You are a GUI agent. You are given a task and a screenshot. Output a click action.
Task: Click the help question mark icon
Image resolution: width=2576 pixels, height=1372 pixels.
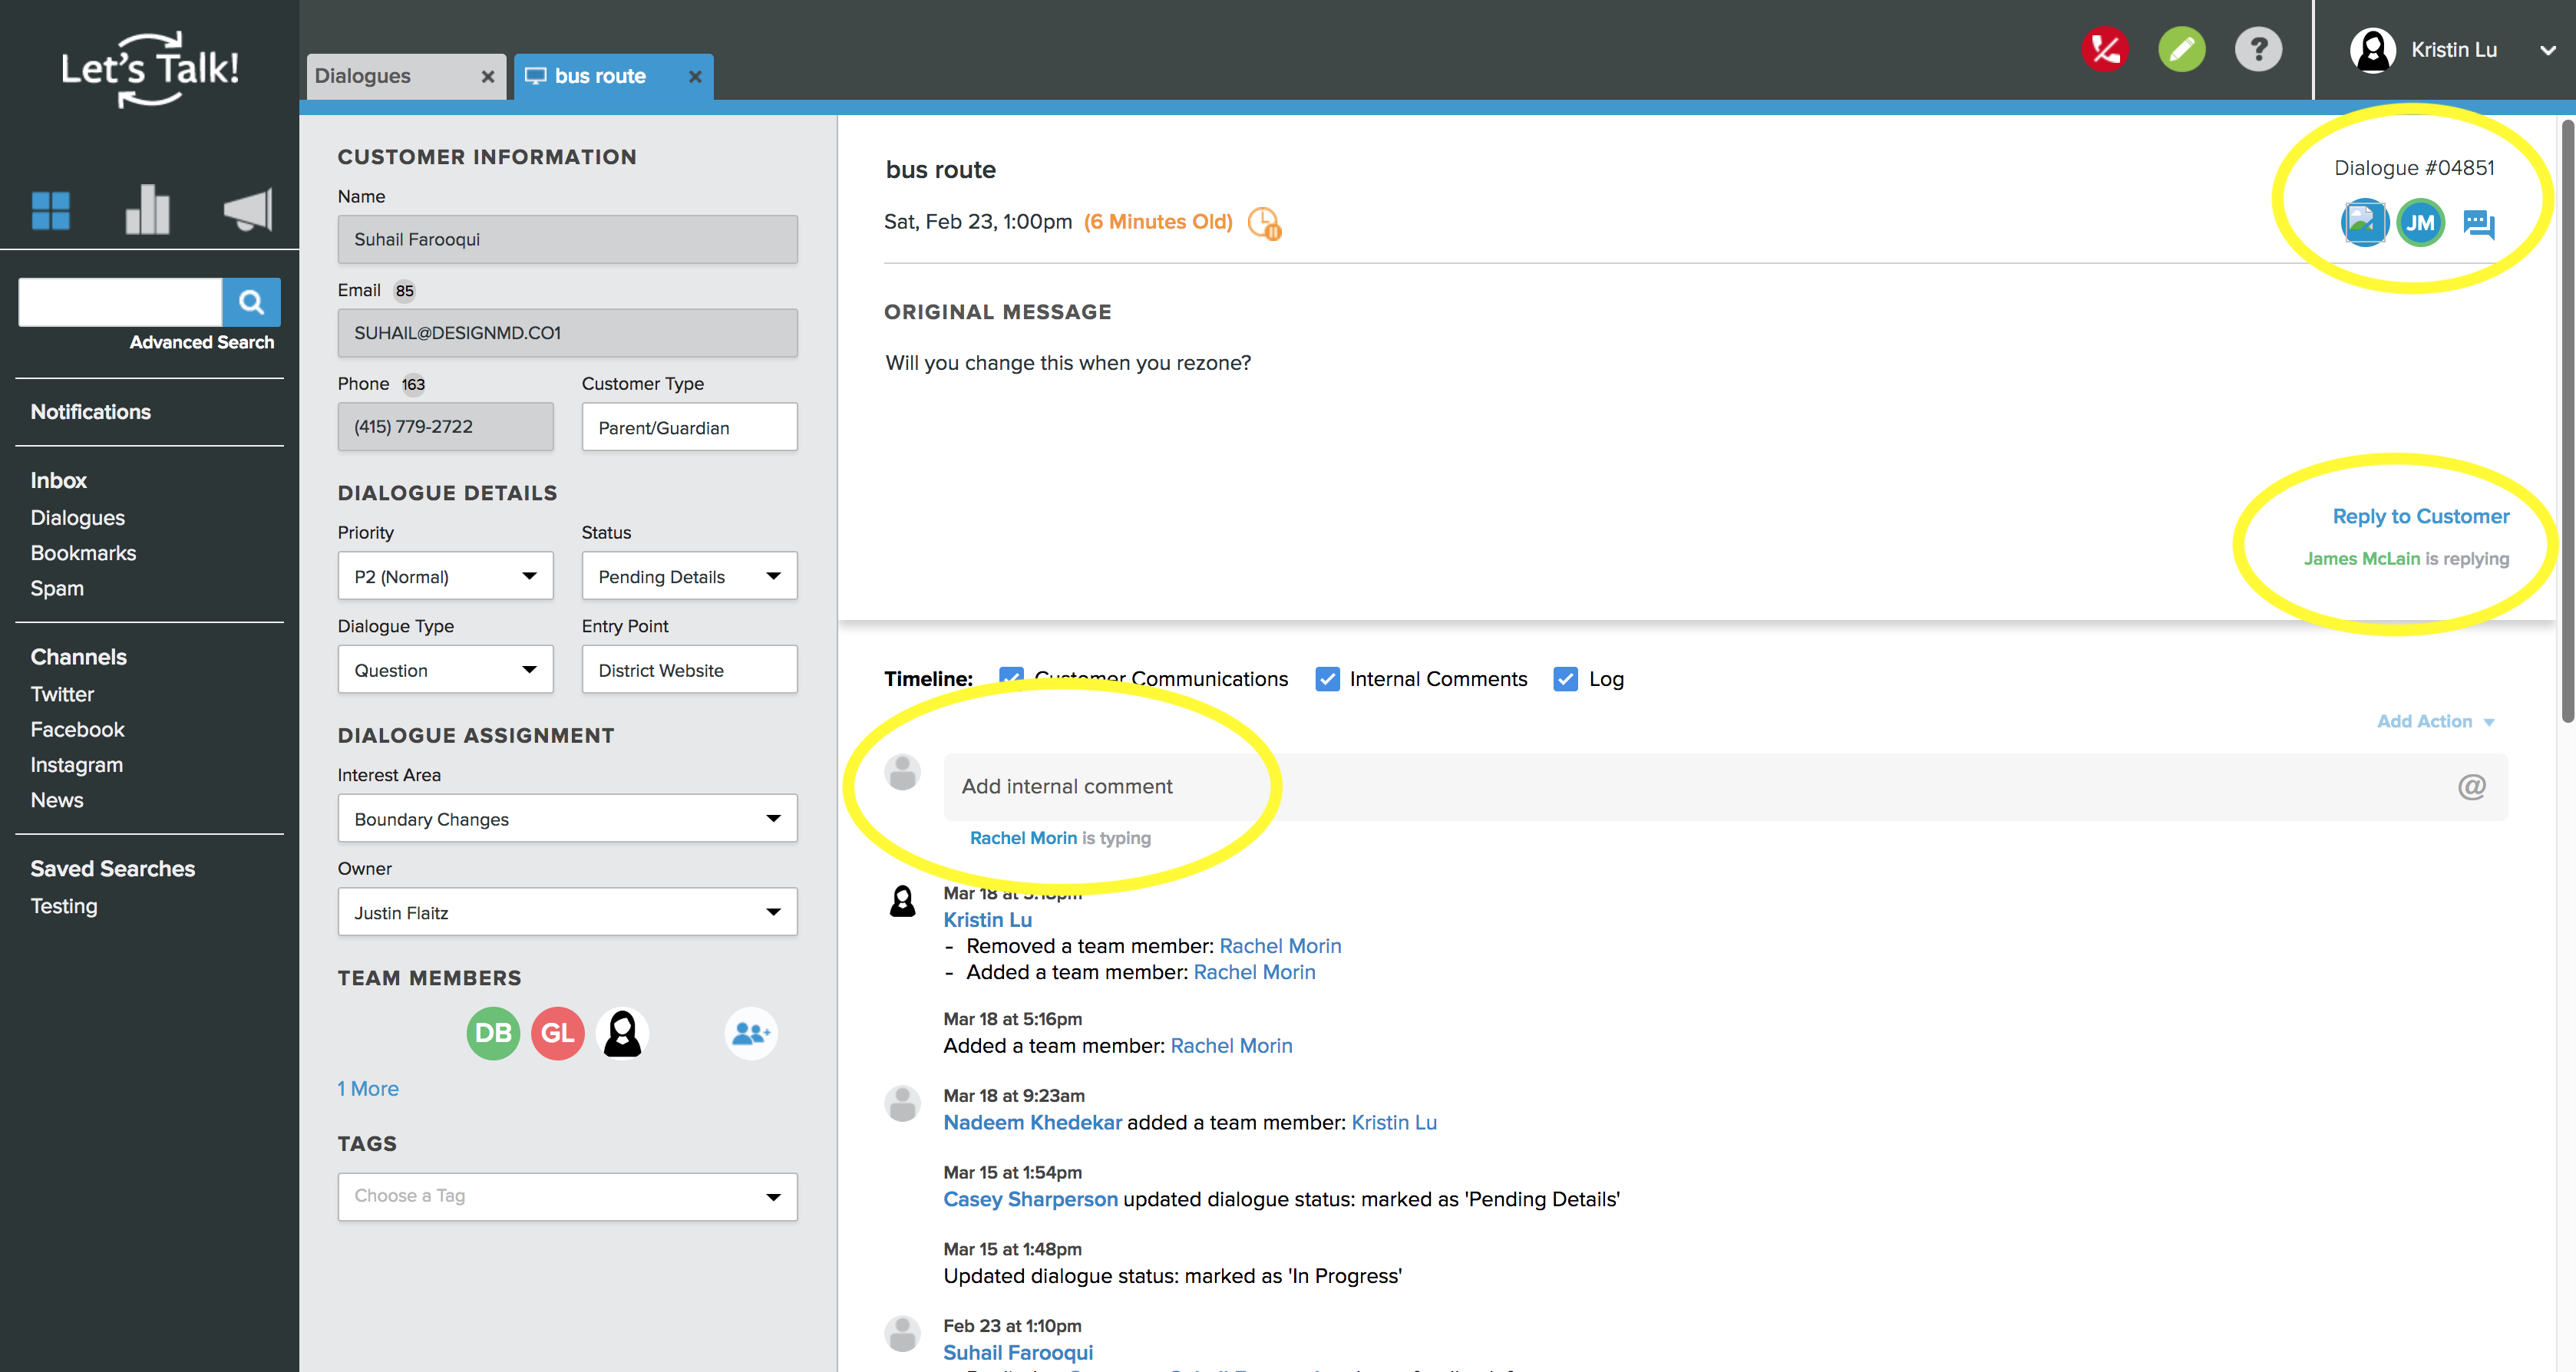2257,49
